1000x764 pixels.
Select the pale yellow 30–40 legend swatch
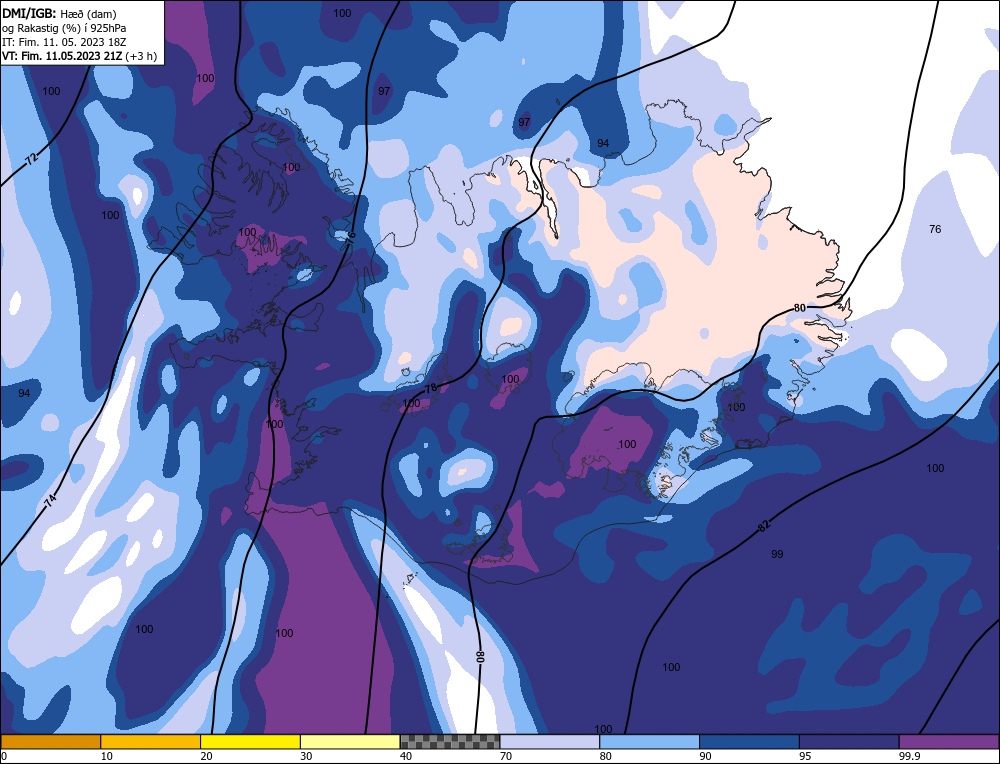[350, 742]
